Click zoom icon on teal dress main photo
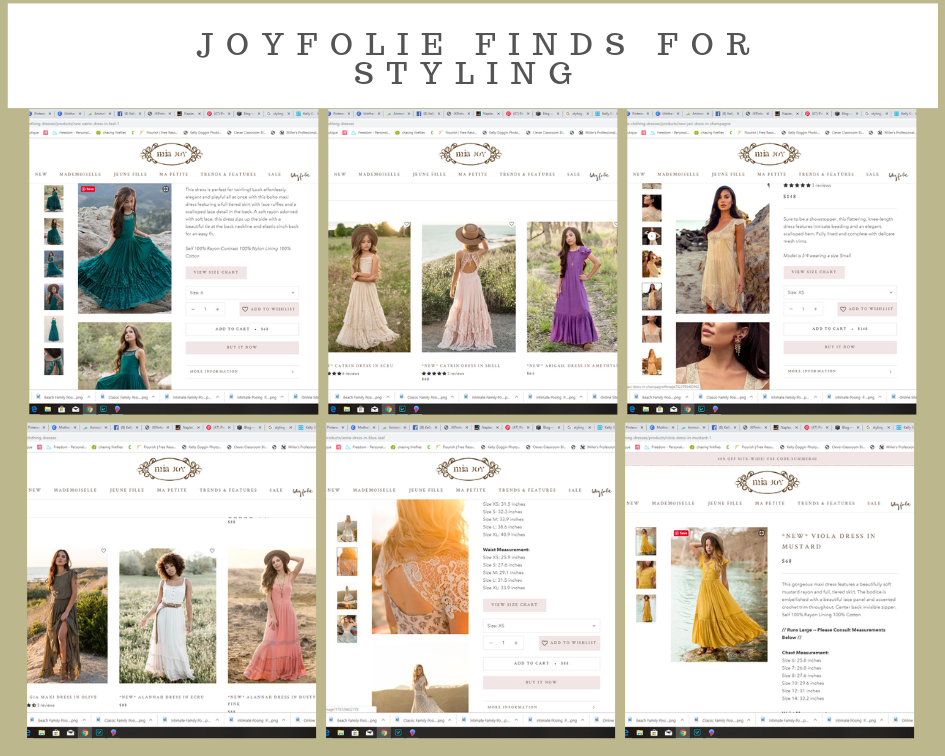Viewport: 945px width, 756px height. click(166, 189)
